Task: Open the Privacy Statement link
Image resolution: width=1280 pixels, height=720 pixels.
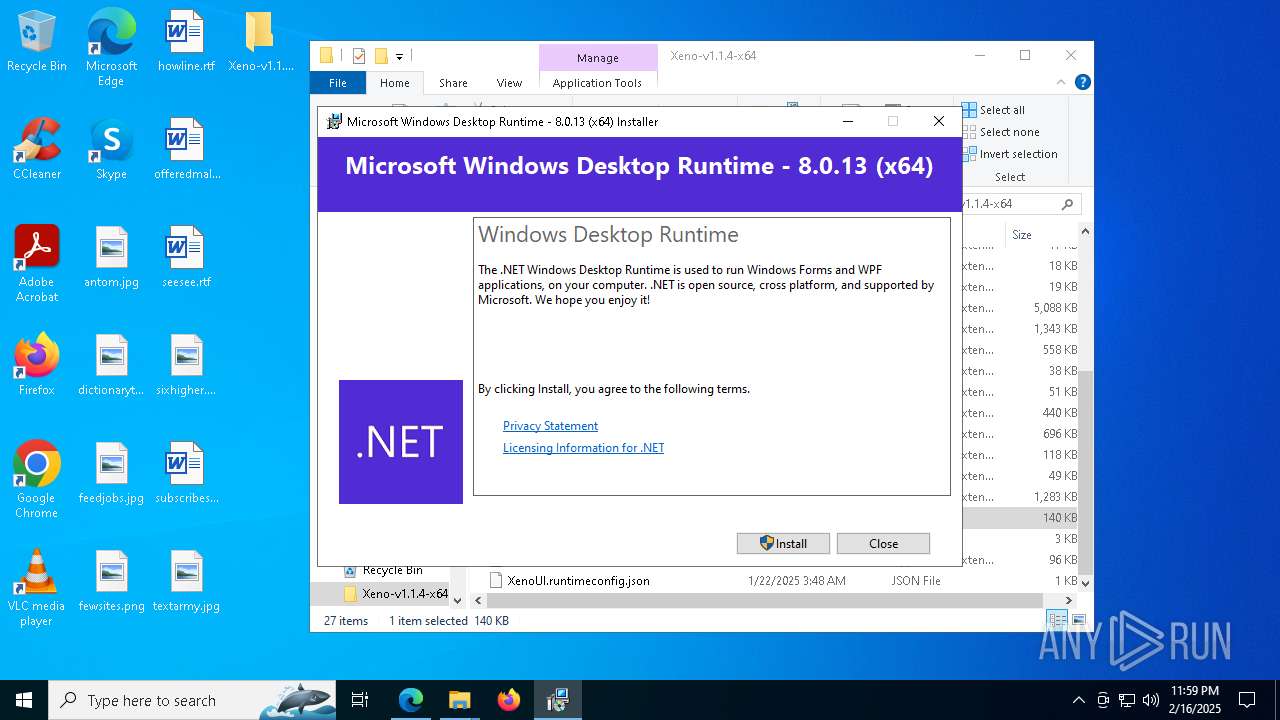Action: pyautogui.click(x=550, y=426)
